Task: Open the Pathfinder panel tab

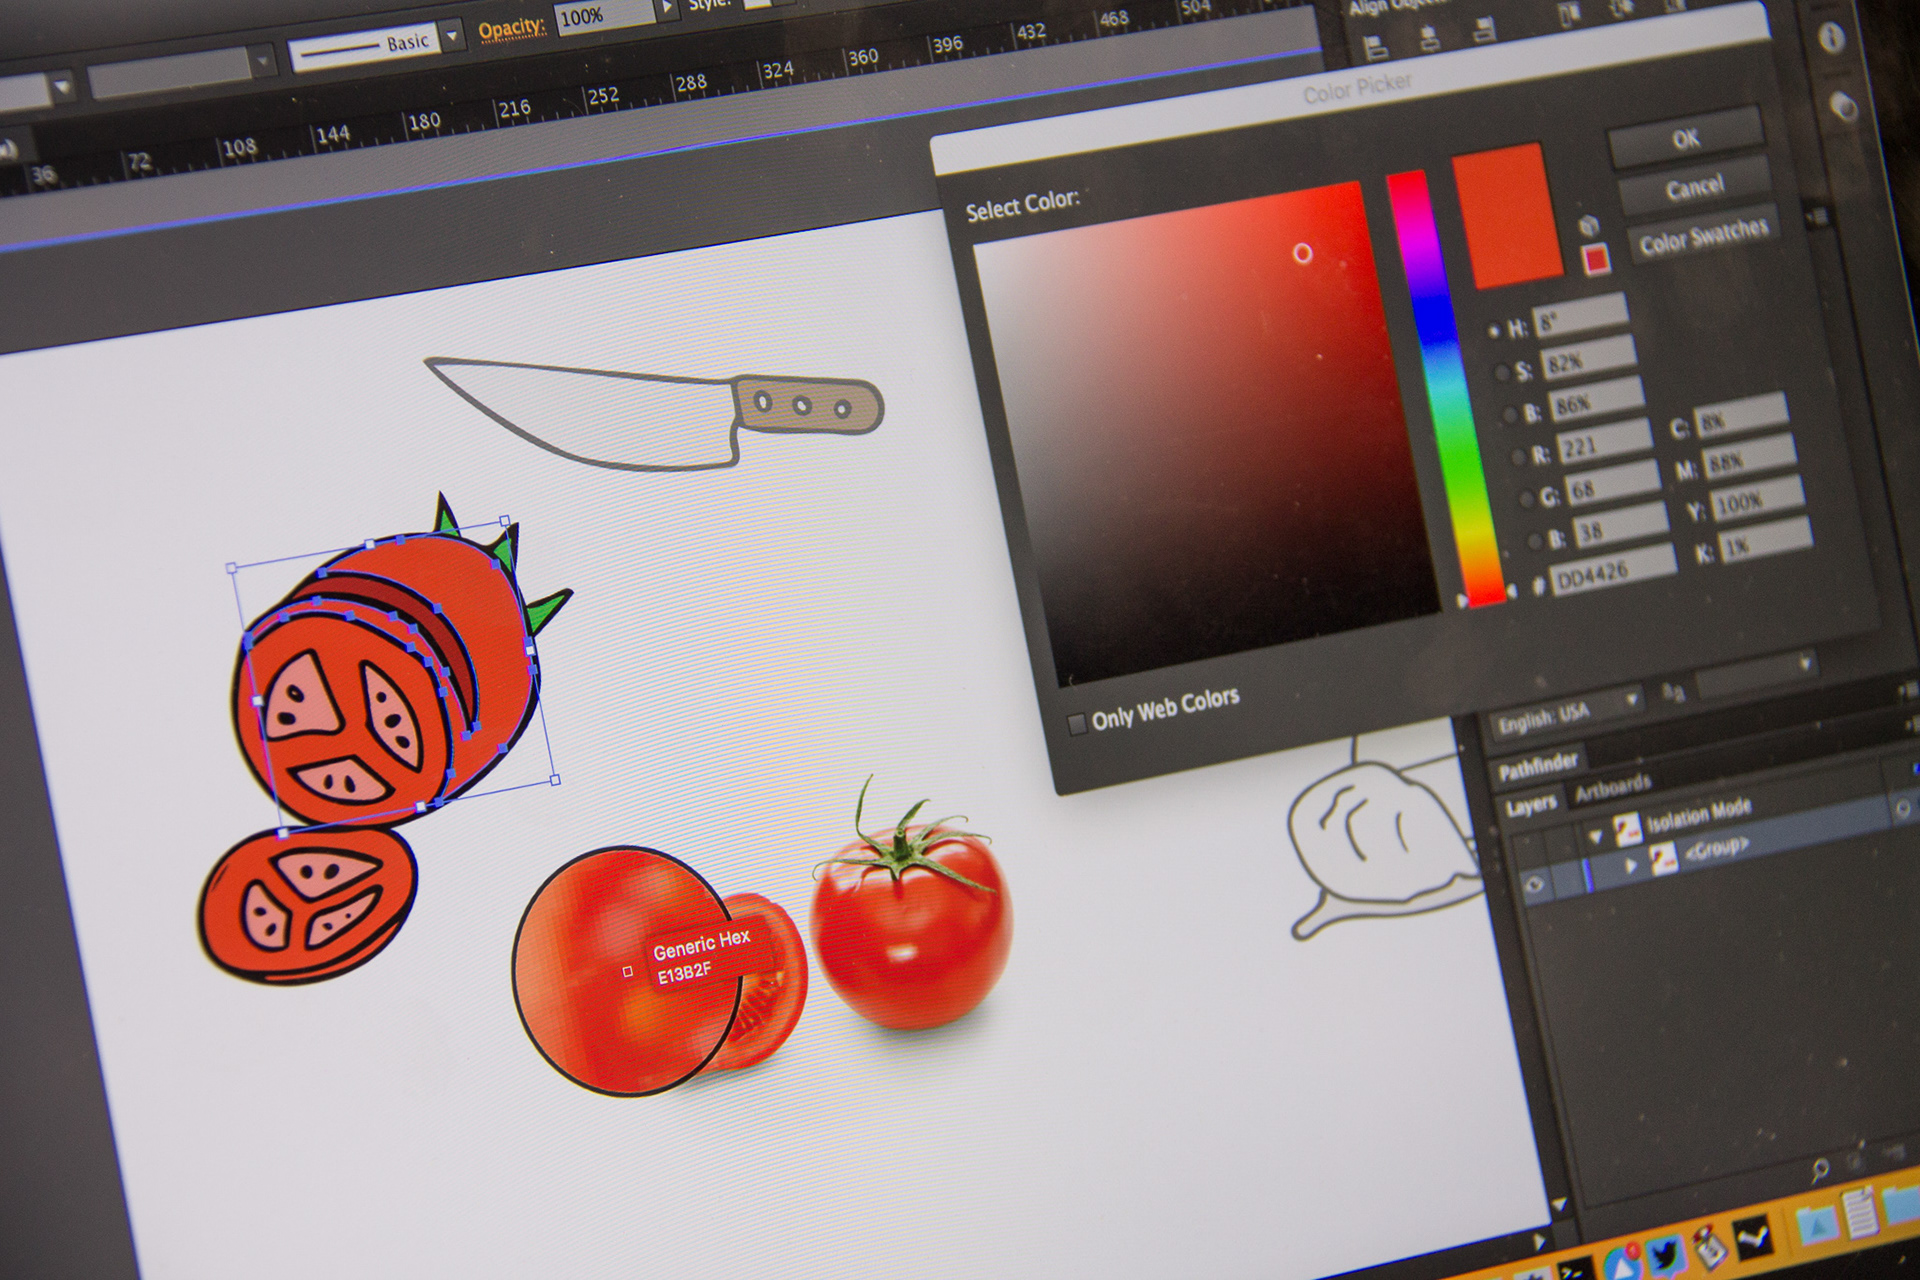Action: click(x=1538, y=766)
